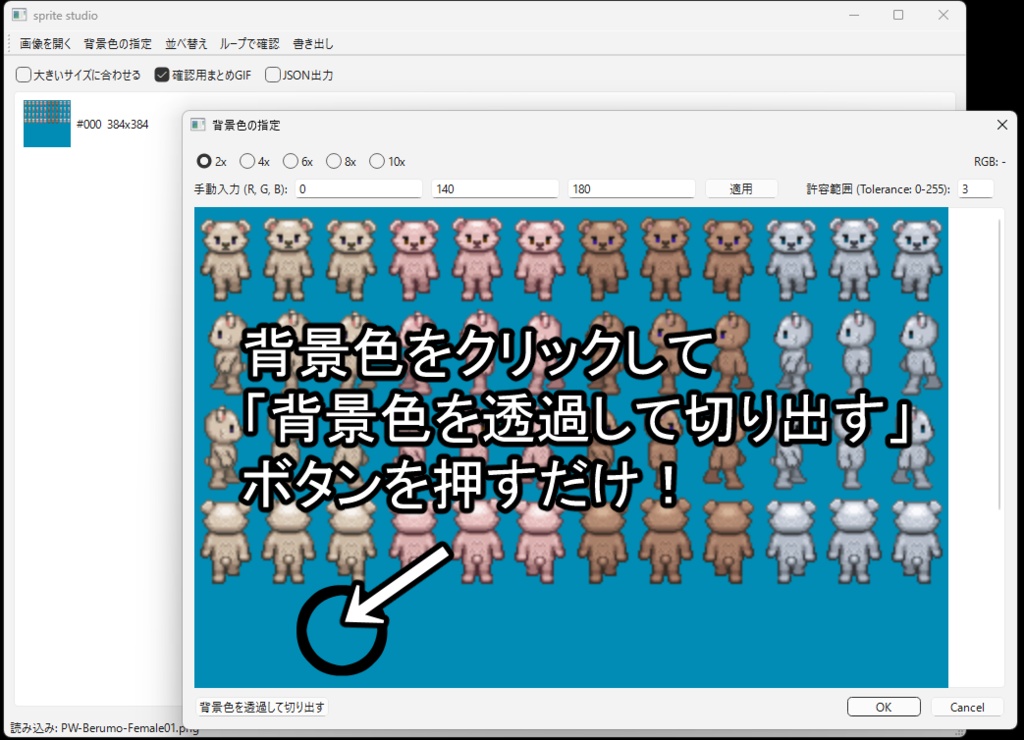Open the 書き出し menu item
Image resolution: width=1024 pixels, height=740 pixels.
[x=313, y=44]
